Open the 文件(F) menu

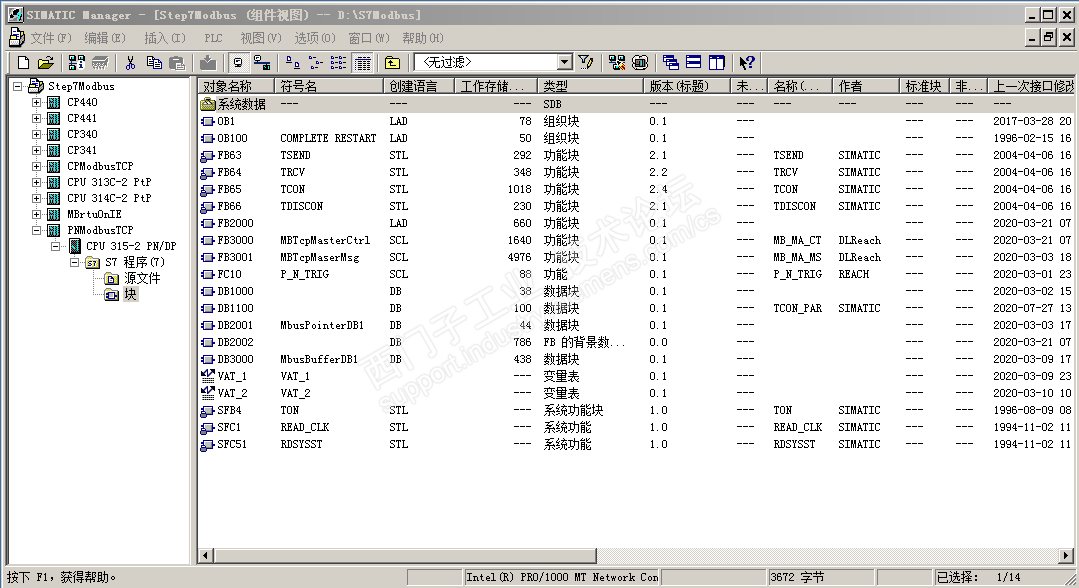pos(51,38)
